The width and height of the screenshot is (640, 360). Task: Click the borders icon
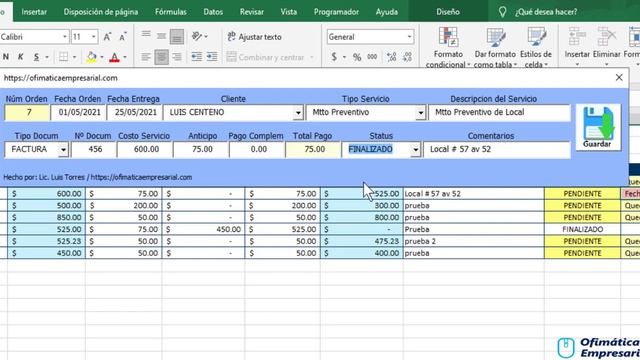[63, 57]
